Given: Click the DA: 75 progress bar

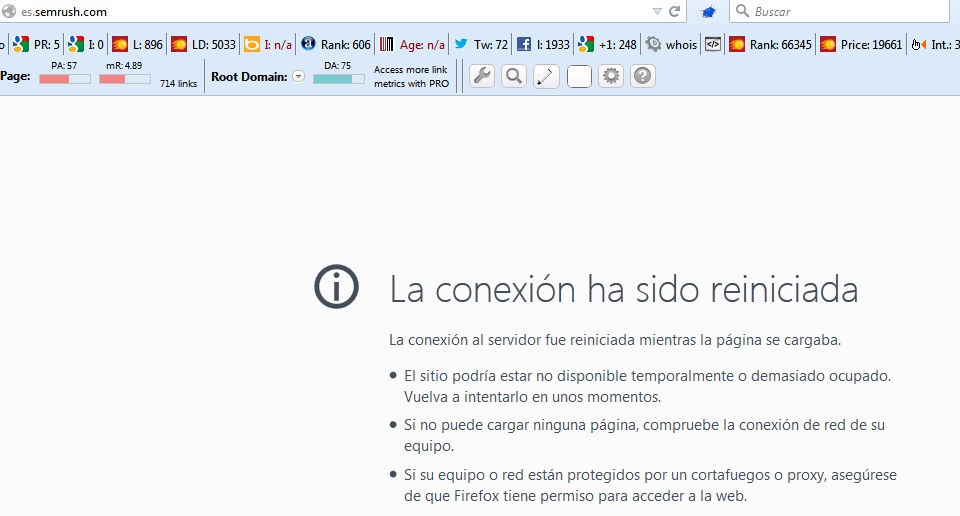Looking at the screenshot, I should (x=338, y=78).
